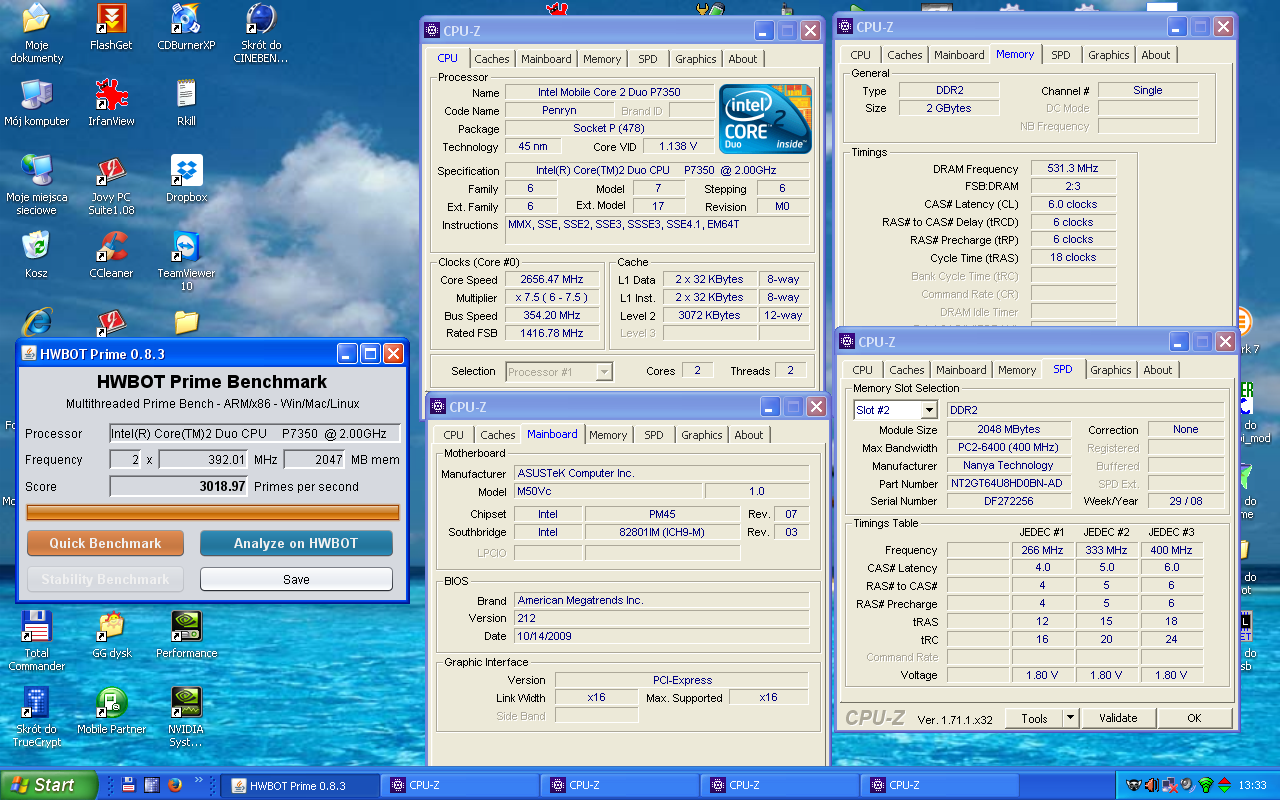Click the motherboard Model value M50Vc

pyautogui.click(x=608, y=491)
